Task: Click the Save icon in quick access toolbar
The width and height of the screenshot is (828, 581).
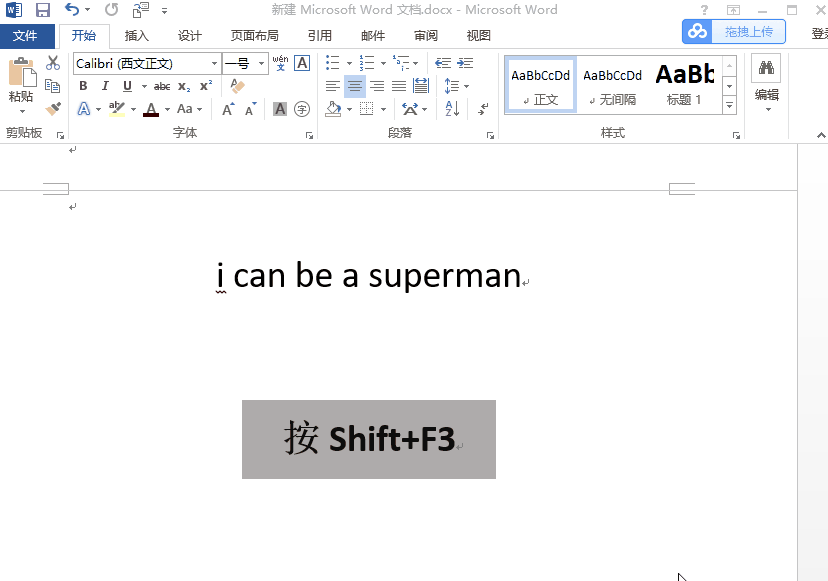Action: pyautogui.click(x=42, y=10)
